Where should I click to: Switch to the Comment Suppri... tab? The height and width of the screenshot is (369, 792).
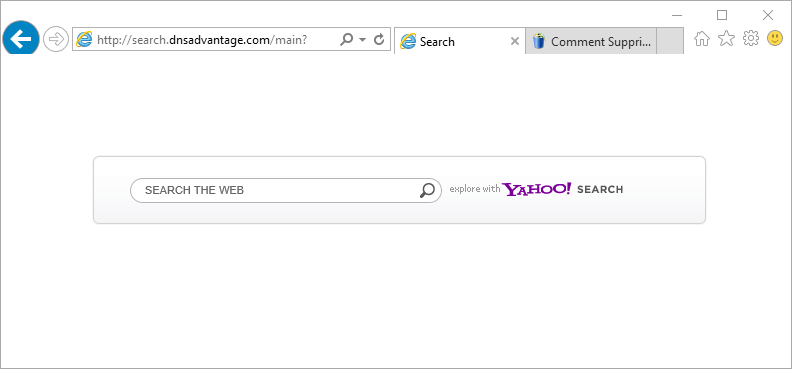[591, 41]
